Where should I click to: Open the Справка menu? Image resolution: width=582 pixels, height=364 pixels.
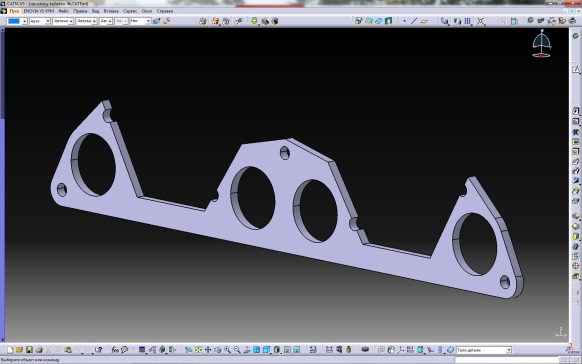165,11
